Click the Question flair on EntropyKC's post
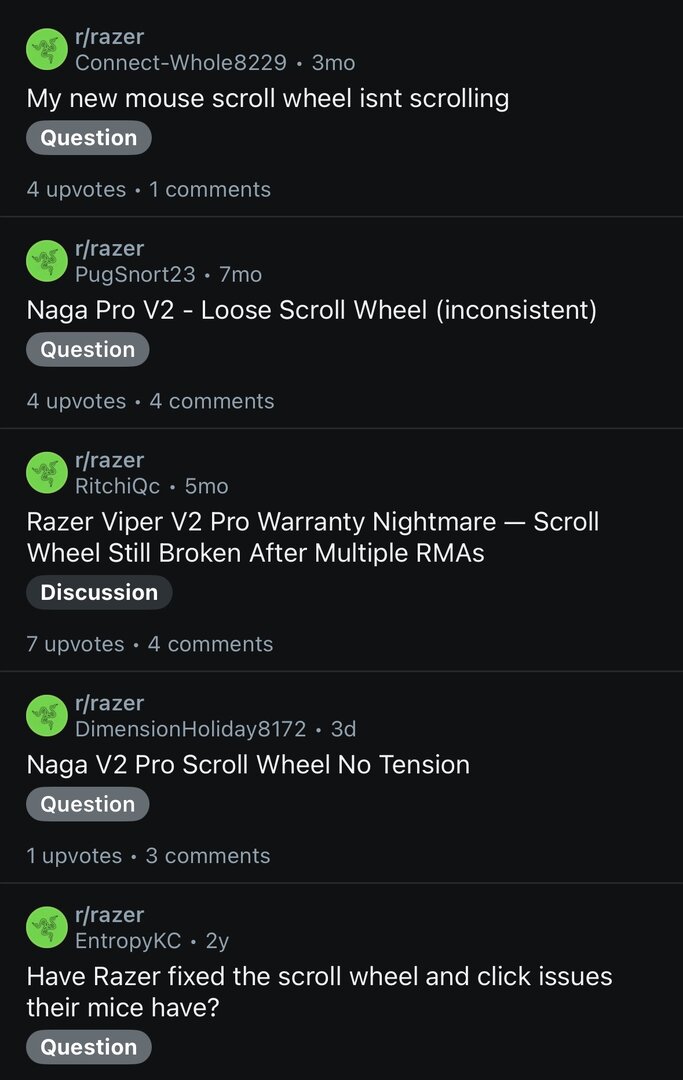 88,1047
